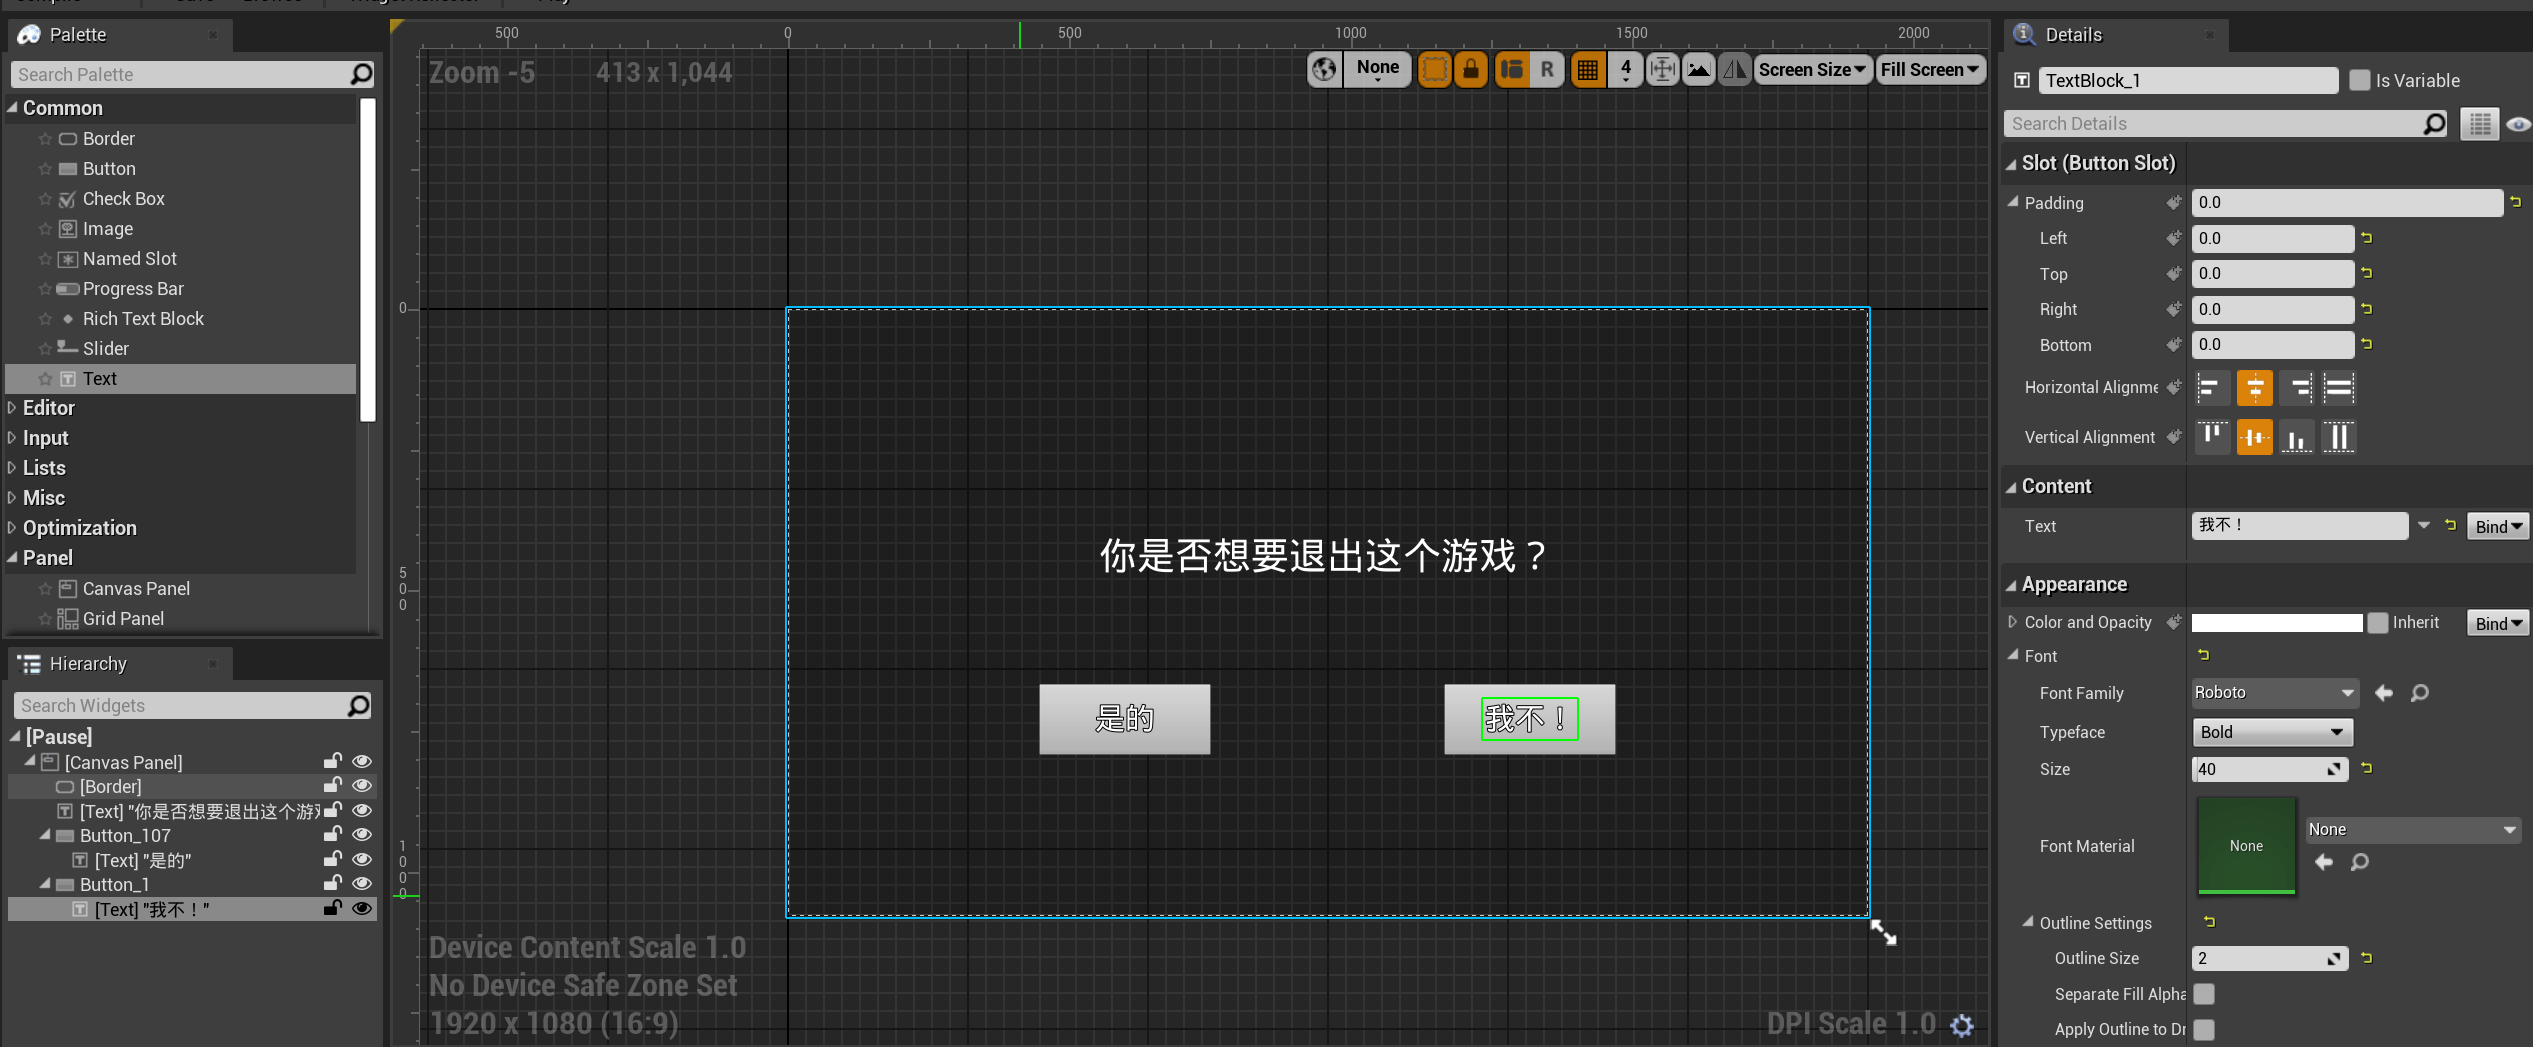This screenshot has width=2533, height=1047.
Task: Collapse the Common palette category
Action: point(12,107)
